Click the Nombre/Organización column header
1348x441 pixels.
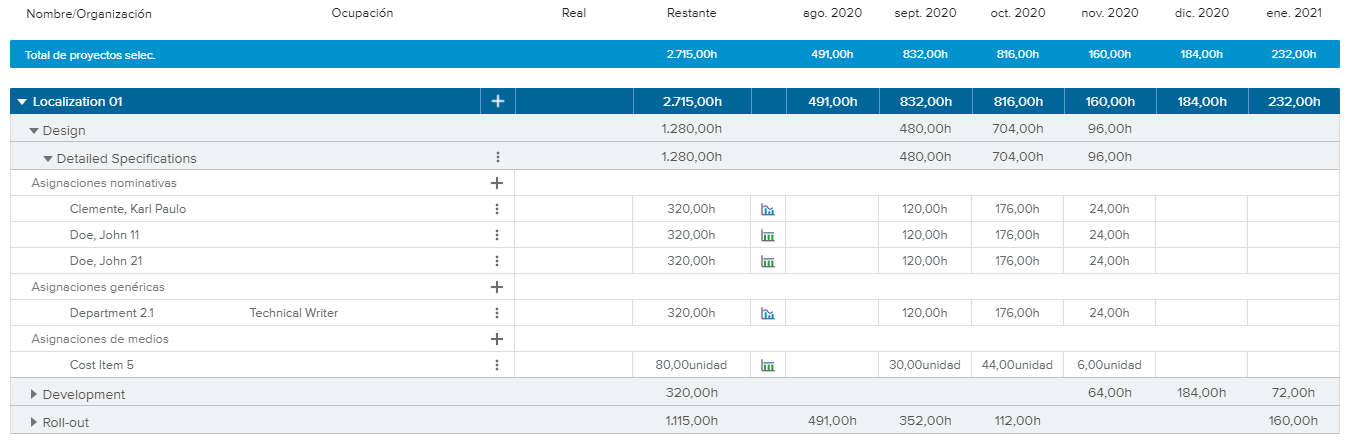pos(89,14)
